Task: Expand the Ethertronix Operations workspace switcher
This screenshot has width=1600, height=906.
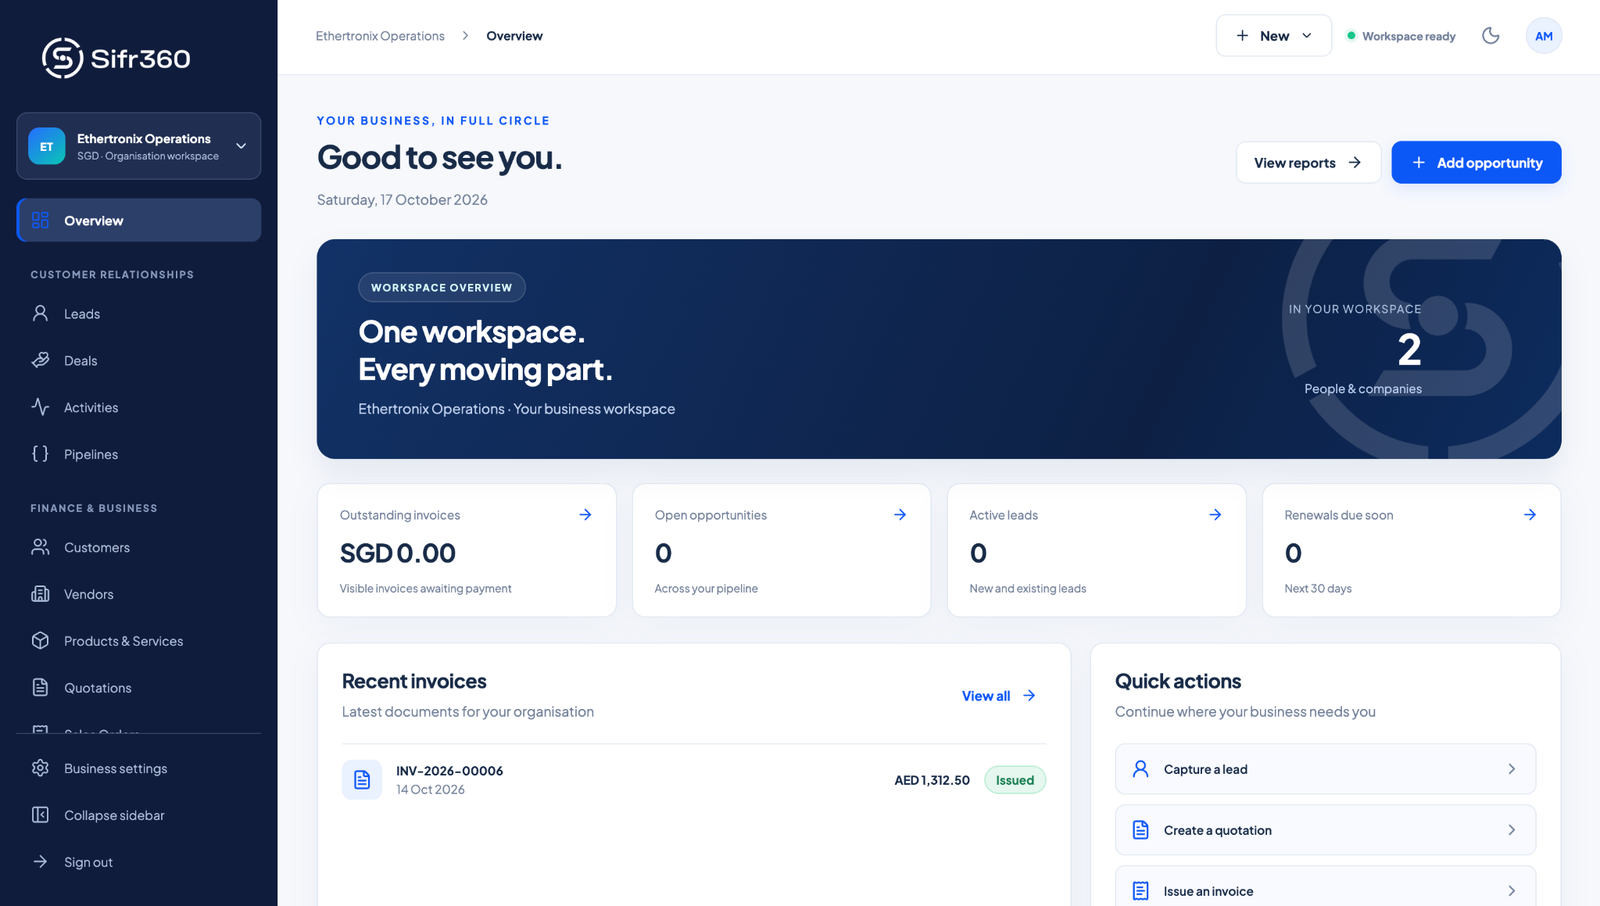Action: (139, 146)
